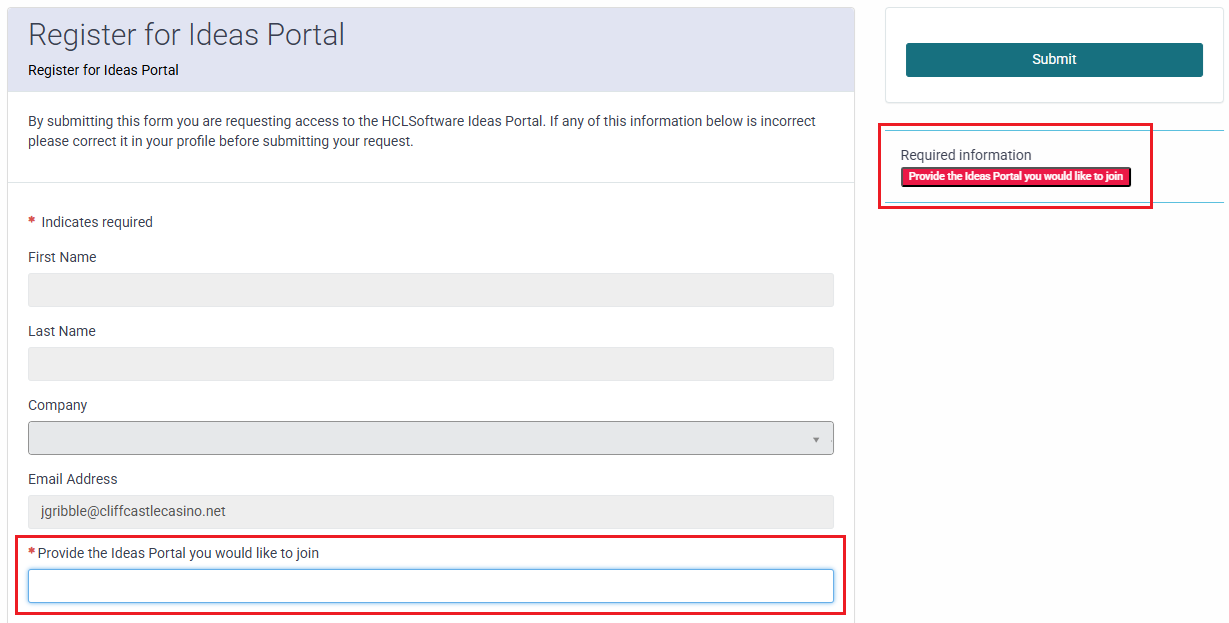
Task: Focus the First Name text field
Action: (430, 290)
